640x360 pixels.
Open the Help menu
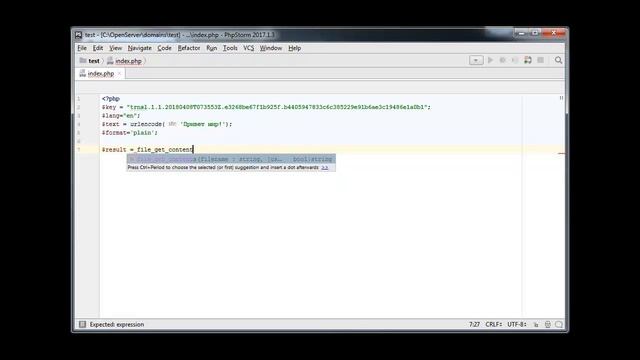(x=294, y=48)
